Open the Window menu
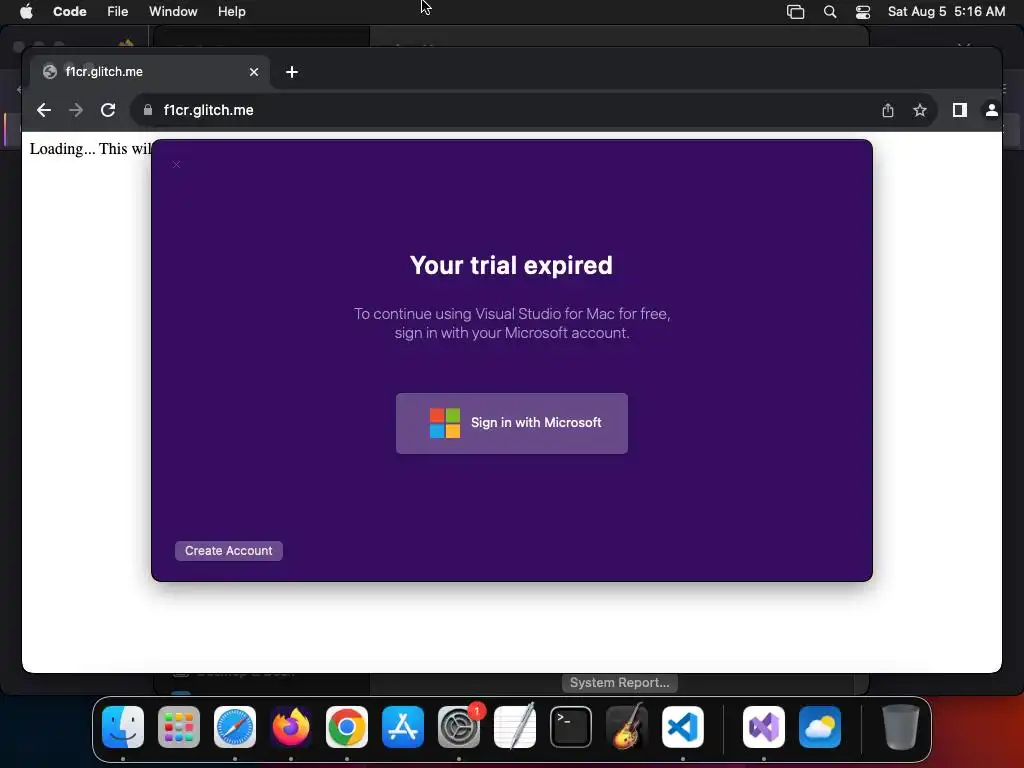The image size is (1024, 768). [173, 11]
